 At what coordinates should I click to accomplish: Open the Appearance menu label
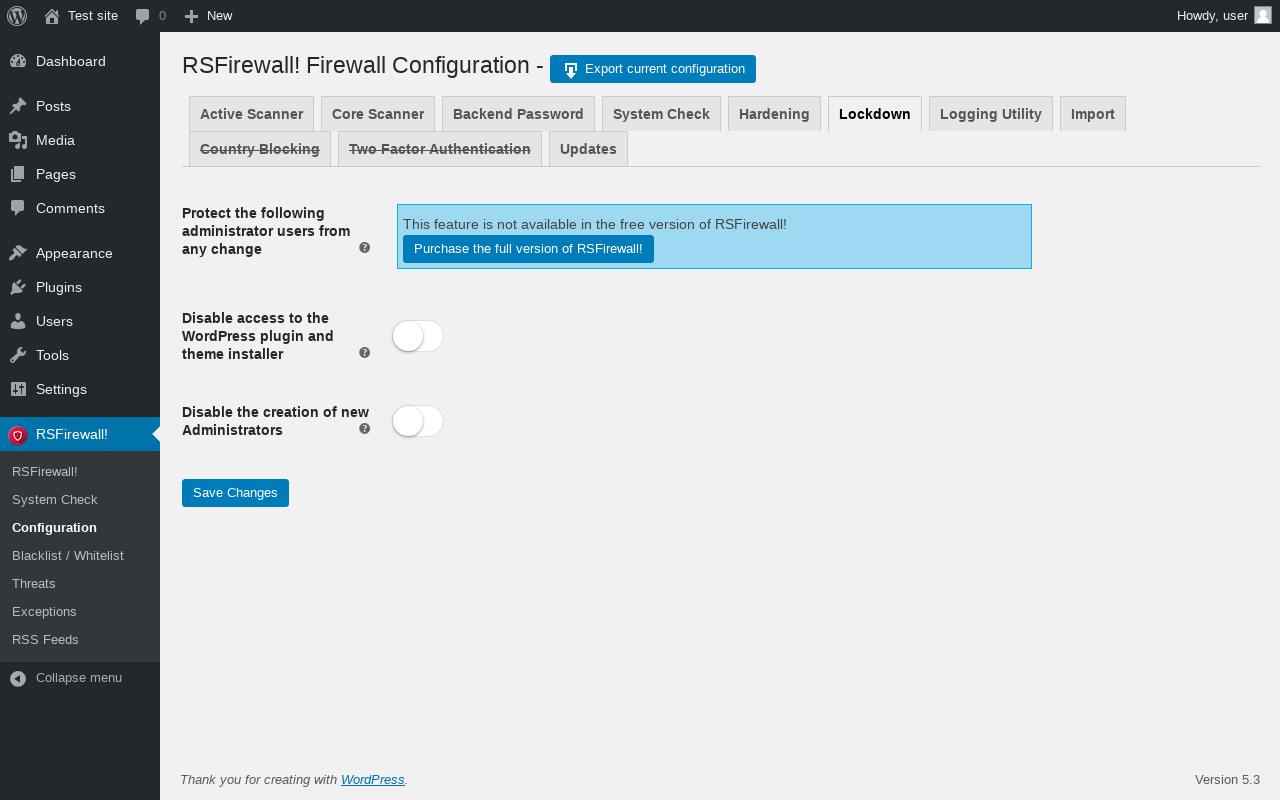[x=74, y=253]
